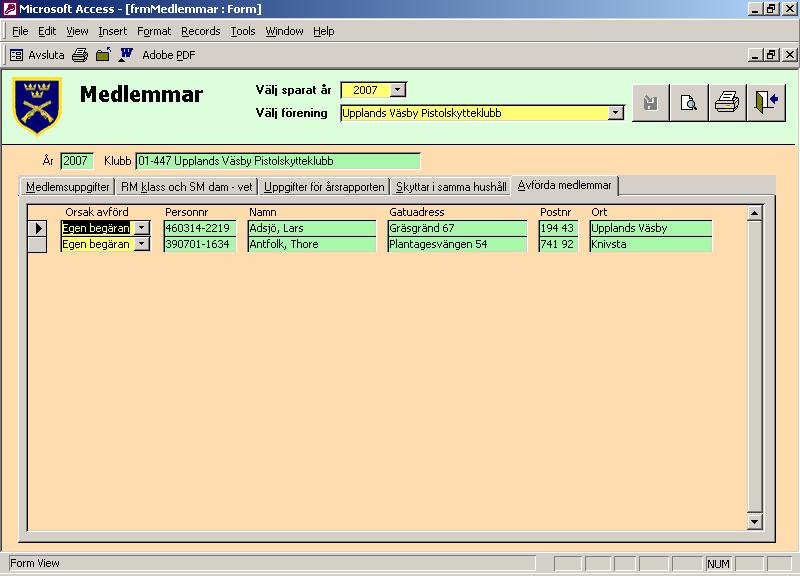
Task: Click the Word export icon
Action: pos(126,55)
